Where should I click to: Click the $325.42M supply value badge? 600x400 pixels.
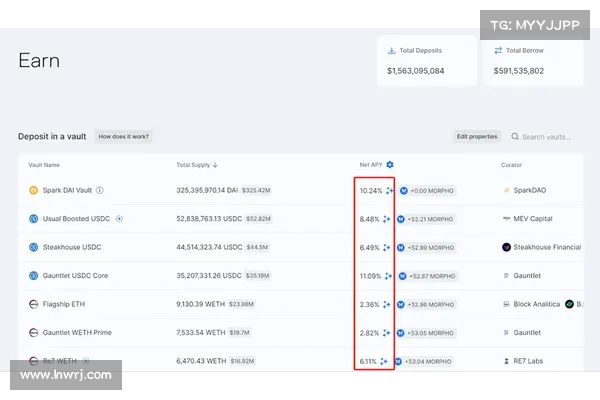click(256, 190)
